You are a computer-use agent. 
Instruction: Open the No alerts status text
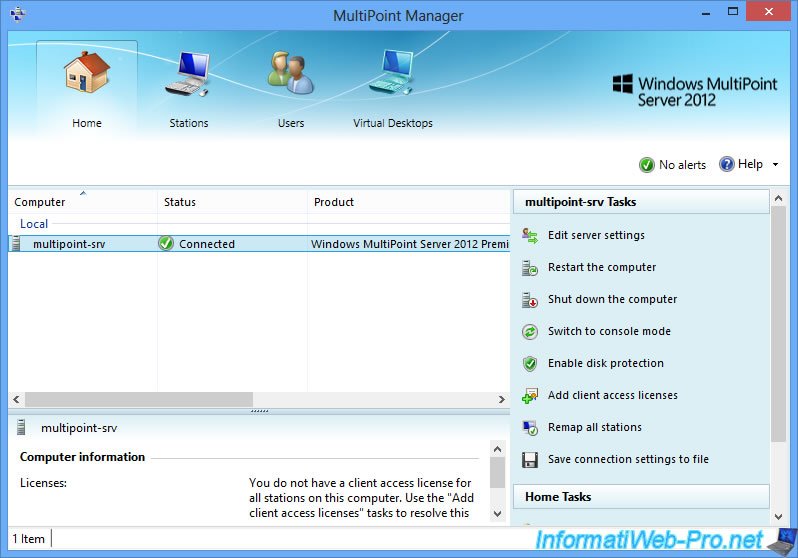point(682,165)
